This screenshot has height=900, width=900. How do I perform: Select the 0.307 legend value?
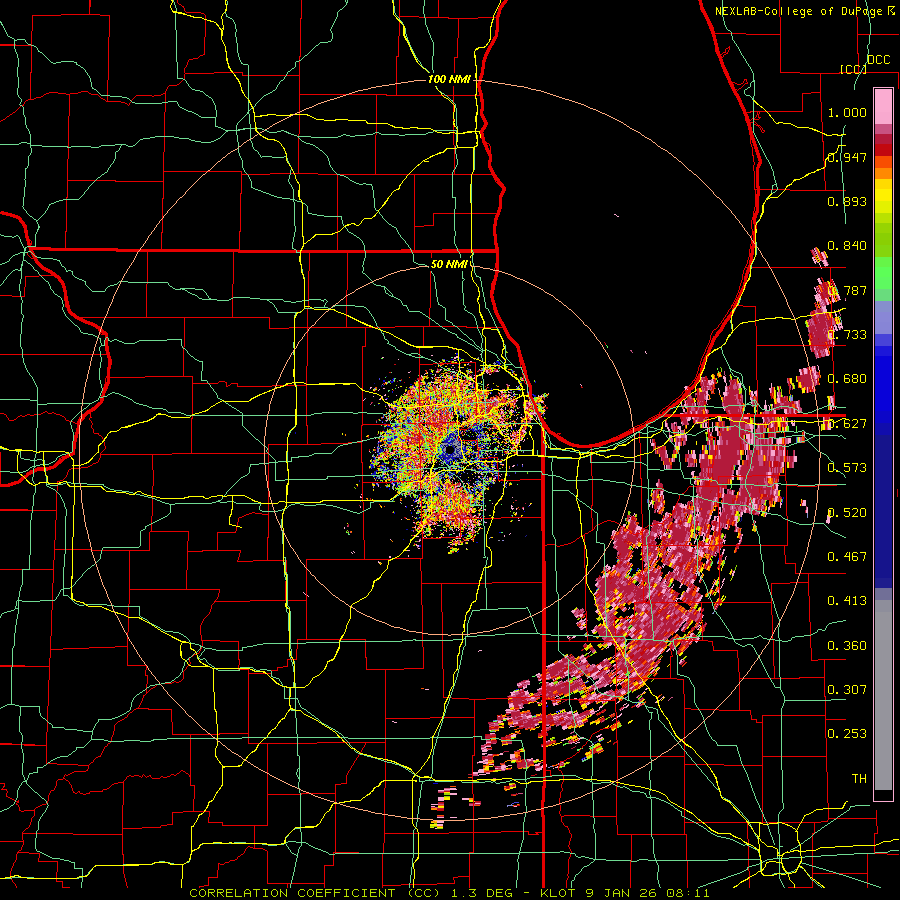click(847, 690)
